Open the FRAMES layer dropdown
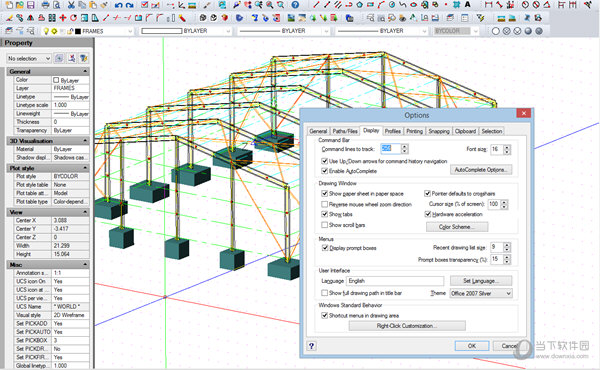The height and width of the screenshot is (370, 600). pyautogui.click(x=130, y=31)
